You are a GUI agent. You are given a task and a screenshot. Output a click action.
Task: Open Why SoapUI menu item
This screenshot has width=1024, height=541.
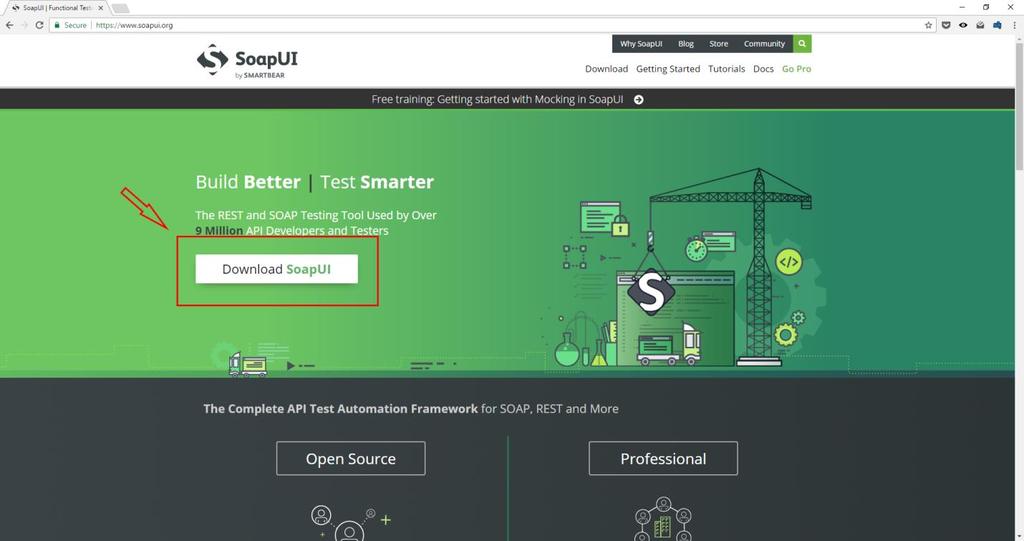[641, 44]
